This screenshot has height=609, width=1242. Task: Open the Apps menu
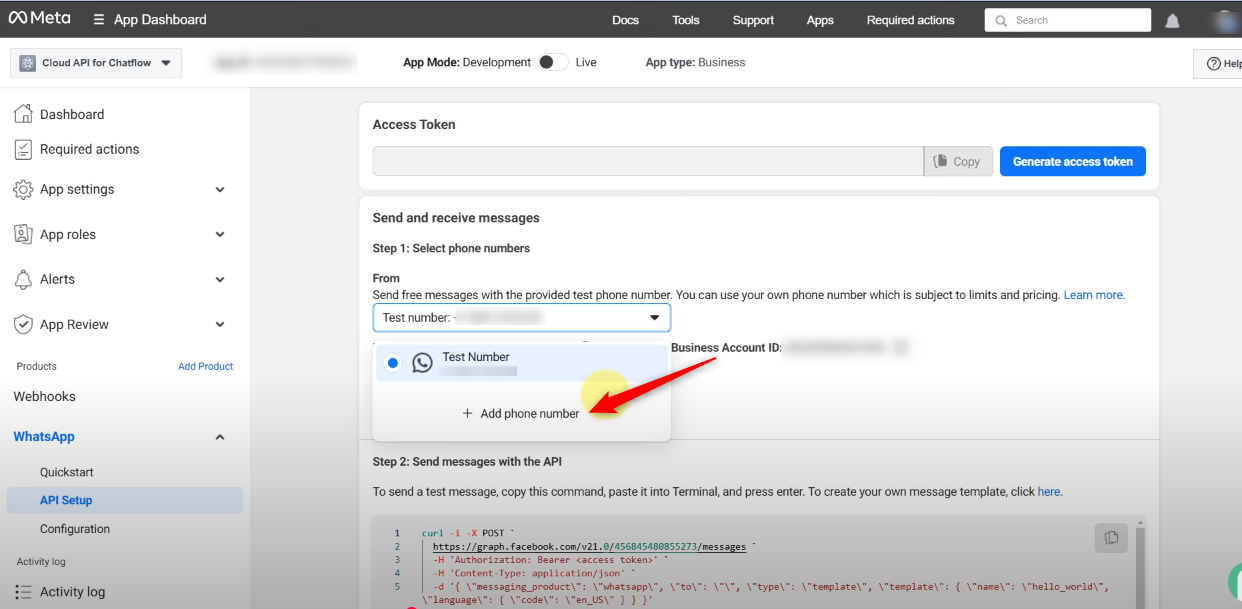pyautogui.click(x=820, y=20)
